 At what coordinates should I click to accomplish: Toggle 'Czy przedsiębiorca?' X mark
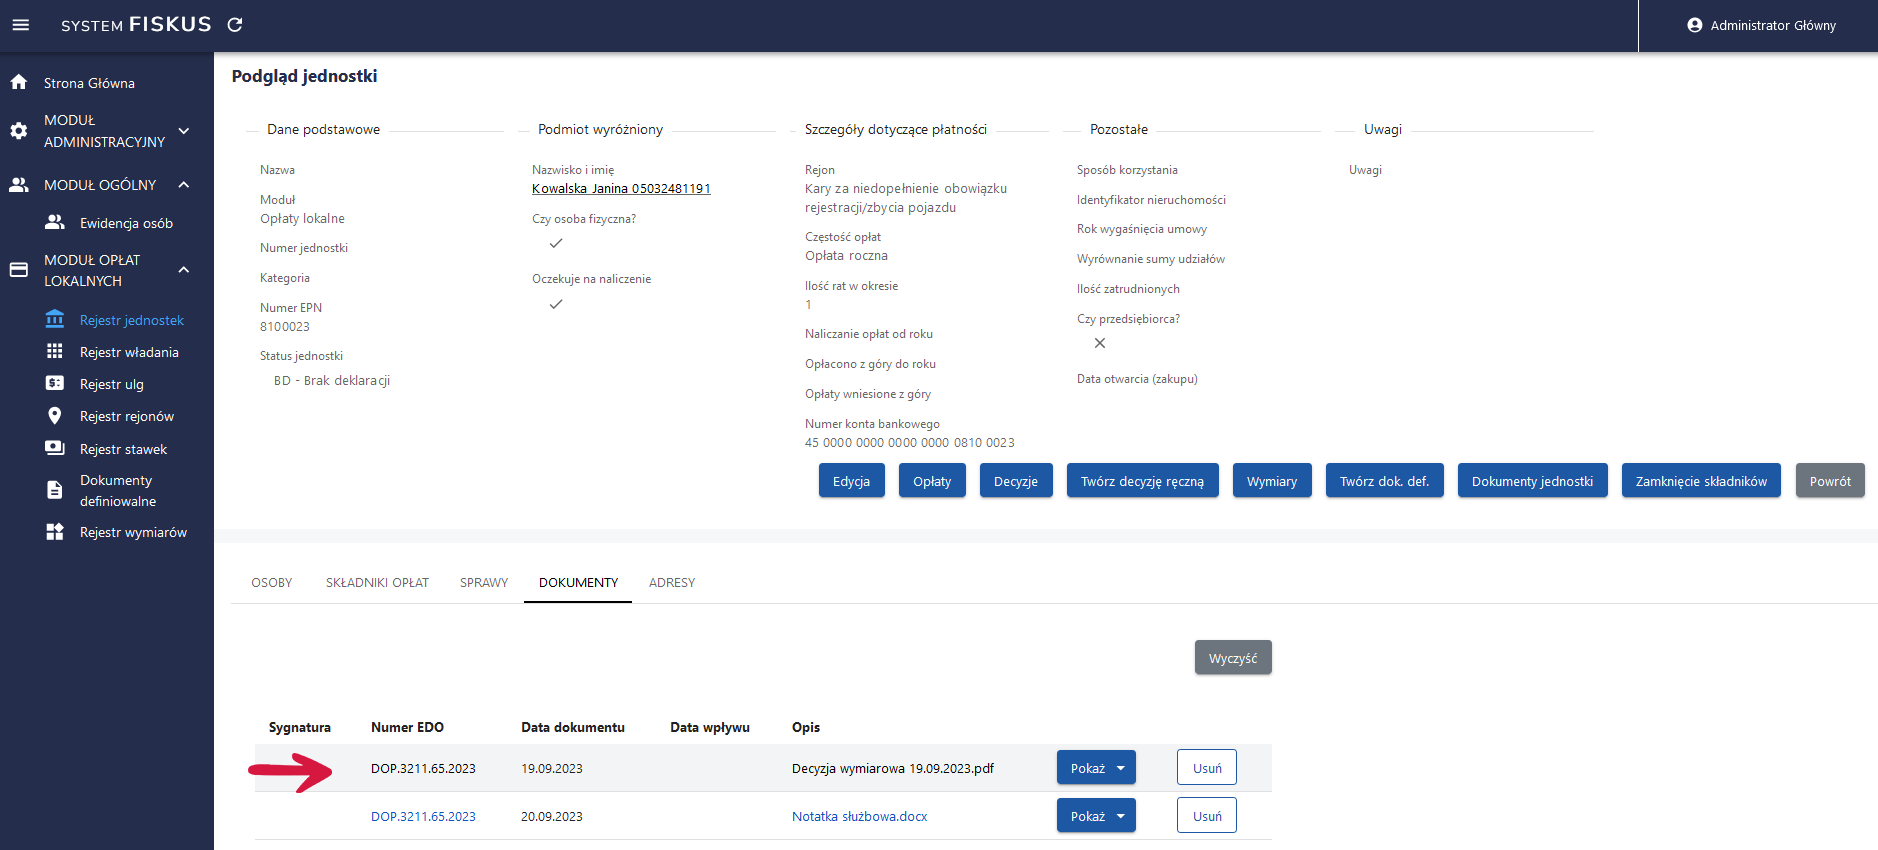click(x=1100, y=343)
